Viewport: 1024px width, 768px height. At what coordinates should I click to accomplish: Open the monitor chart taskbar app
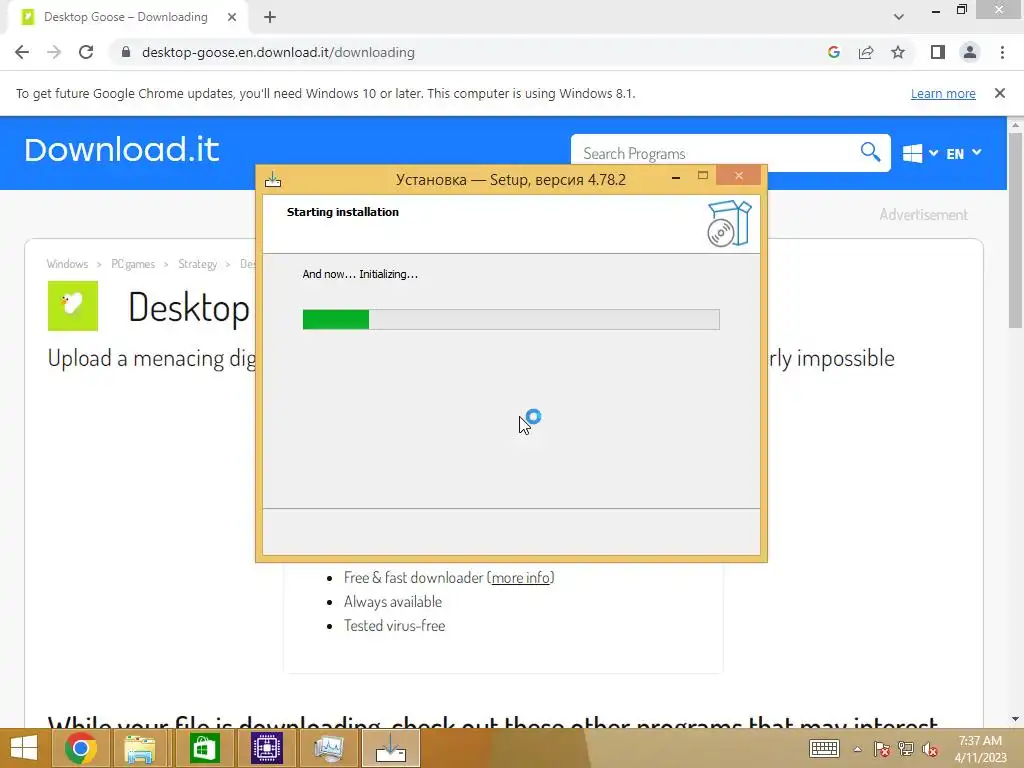[328, 748]
